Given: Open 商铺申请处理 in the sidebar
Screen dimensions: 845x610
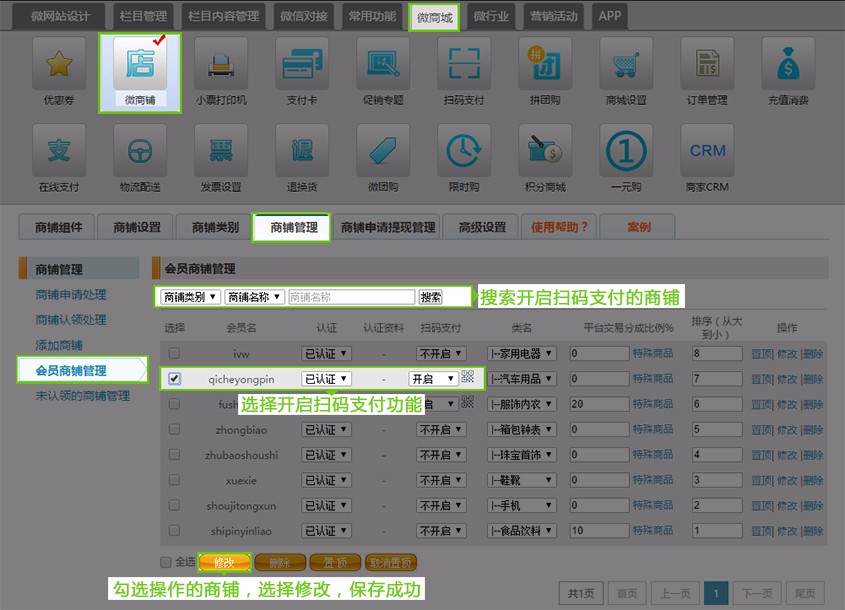Looking at the screenshot, I should (x=71, y=294).
